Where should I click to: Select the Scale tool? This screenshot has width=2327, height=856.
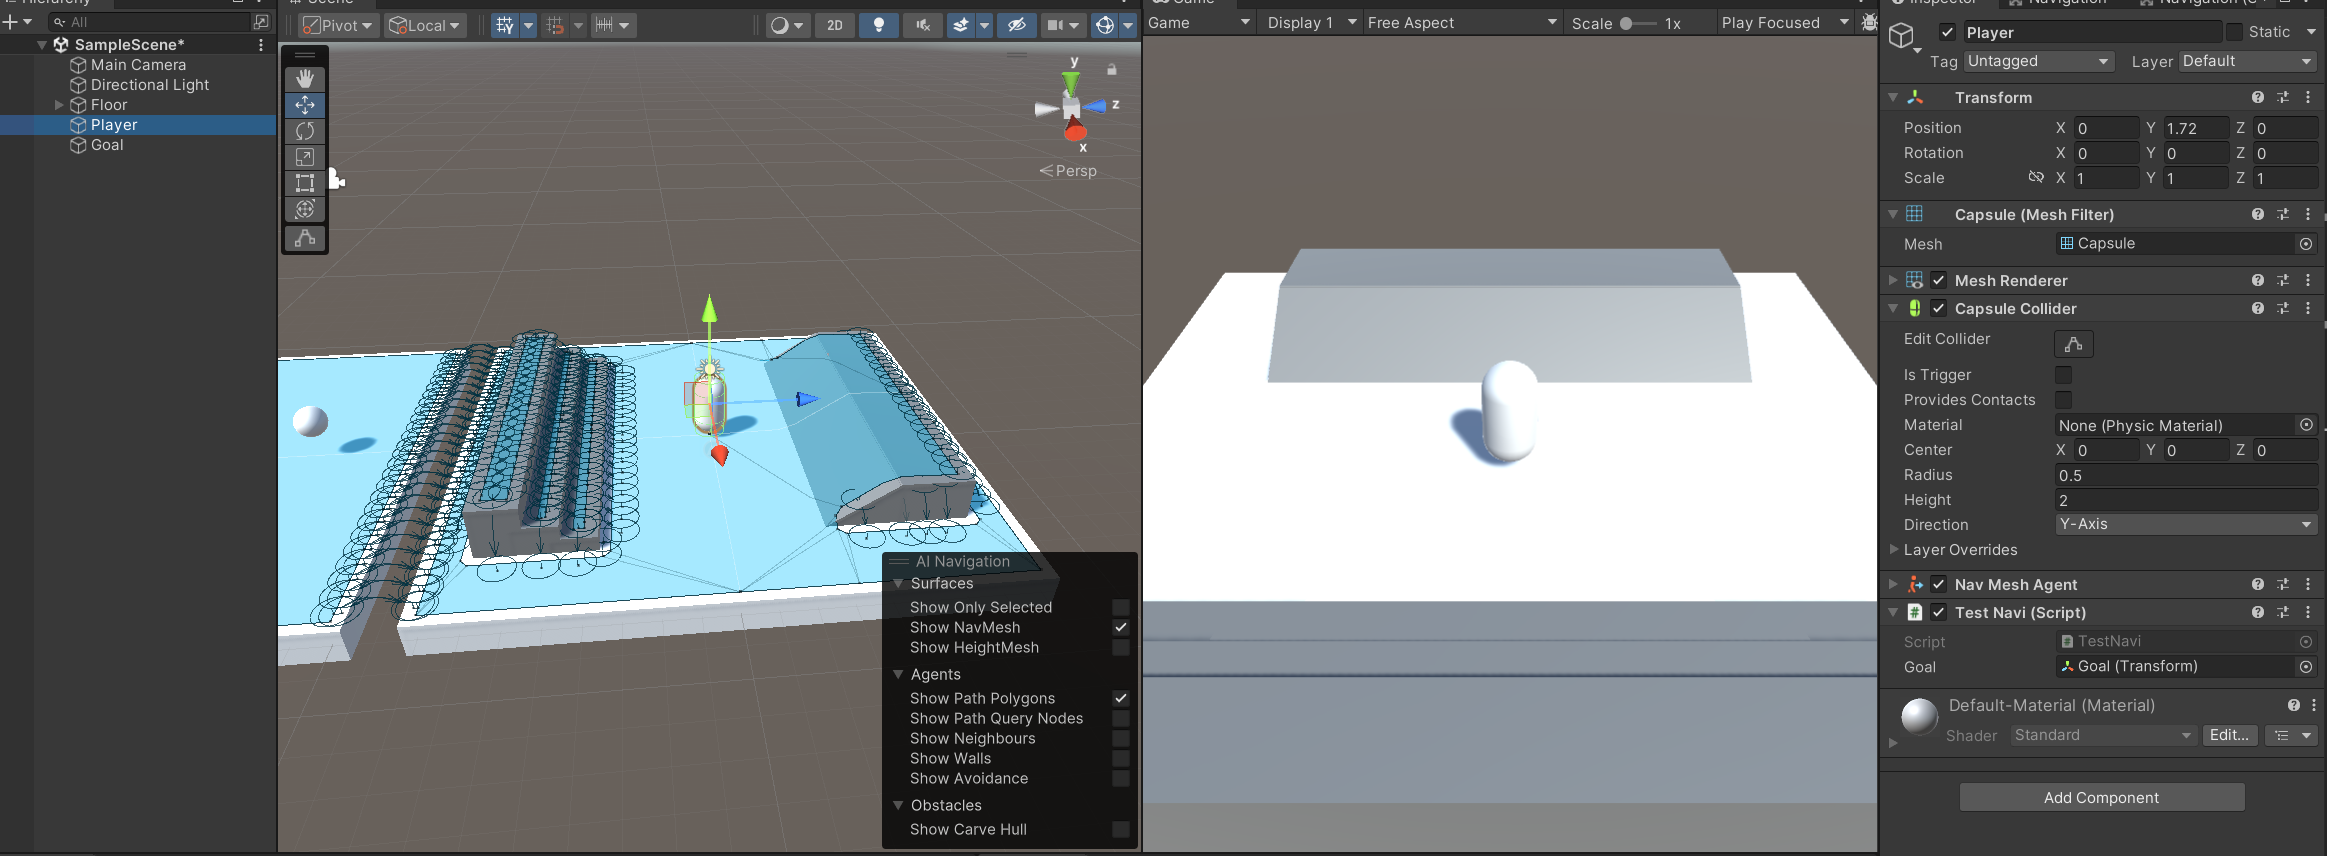point(305,157)
